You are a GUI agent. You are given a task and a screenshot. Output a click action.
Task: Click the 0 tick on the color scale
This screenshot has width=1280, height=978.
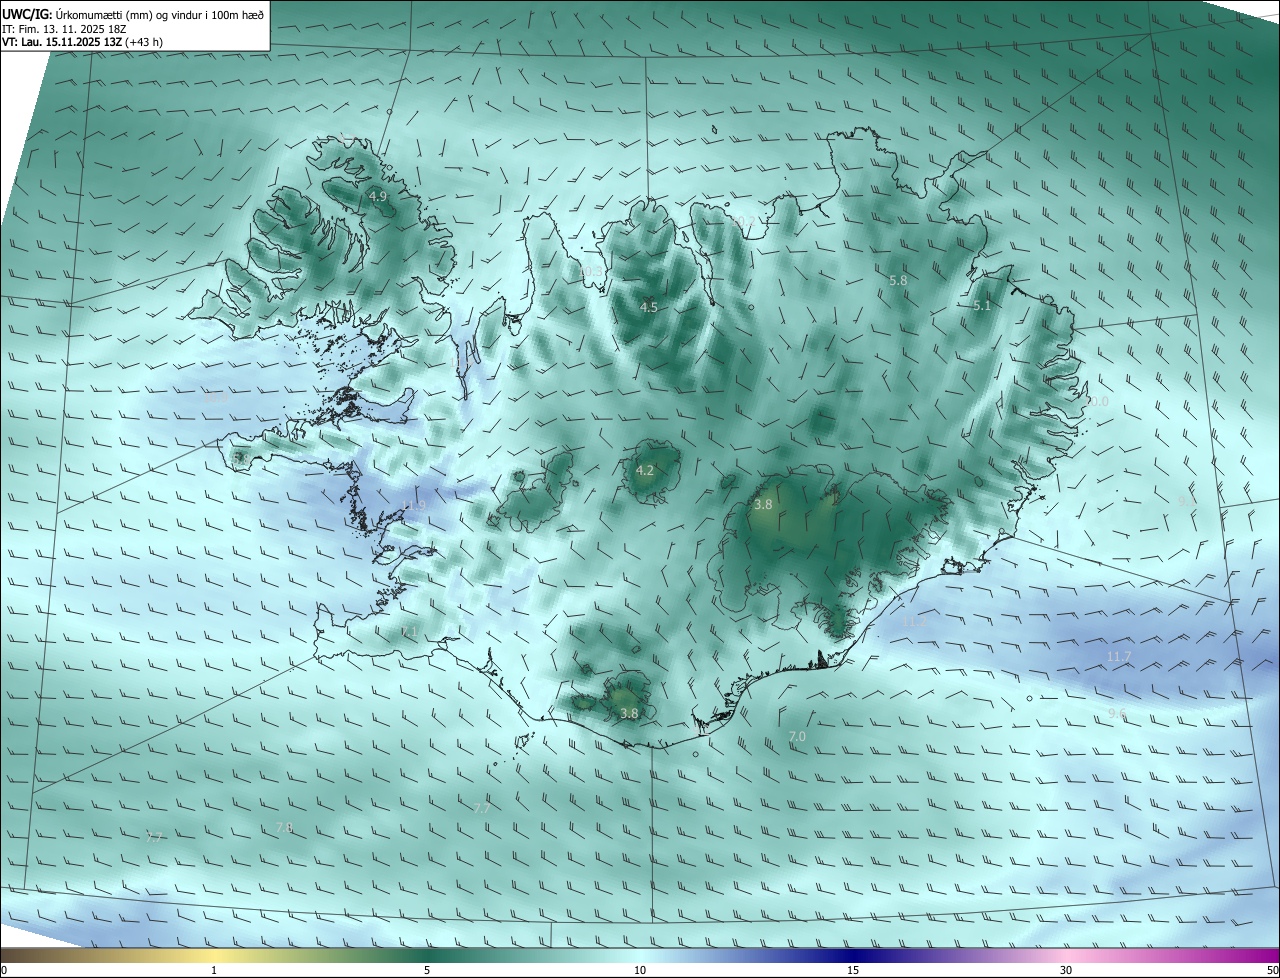click(4, 970)
